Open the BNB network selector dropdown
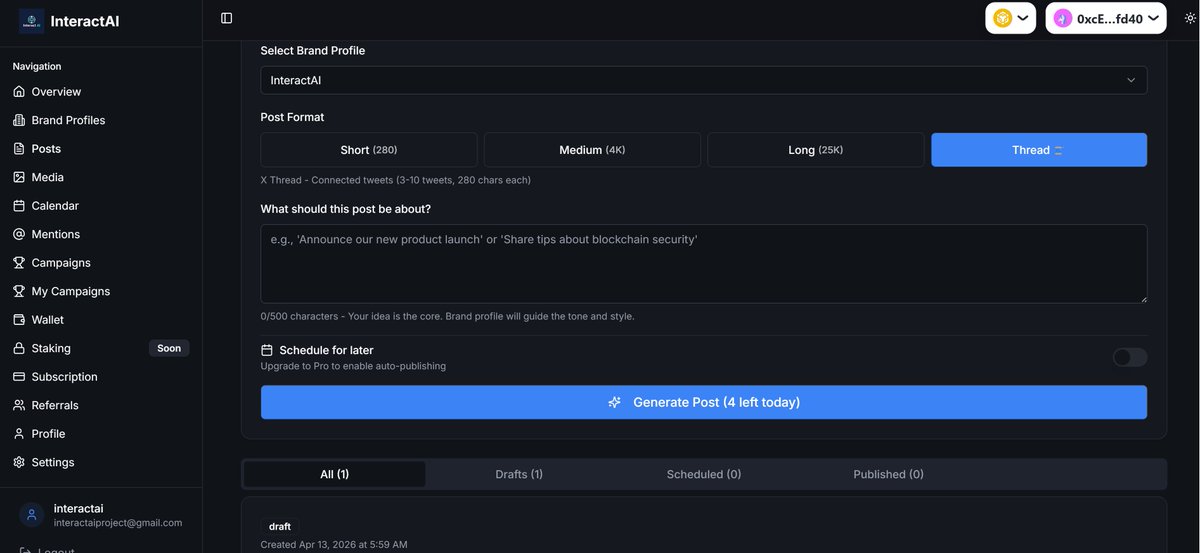The width and height of the screenshot is (1200, 553). pos(1010,18)
